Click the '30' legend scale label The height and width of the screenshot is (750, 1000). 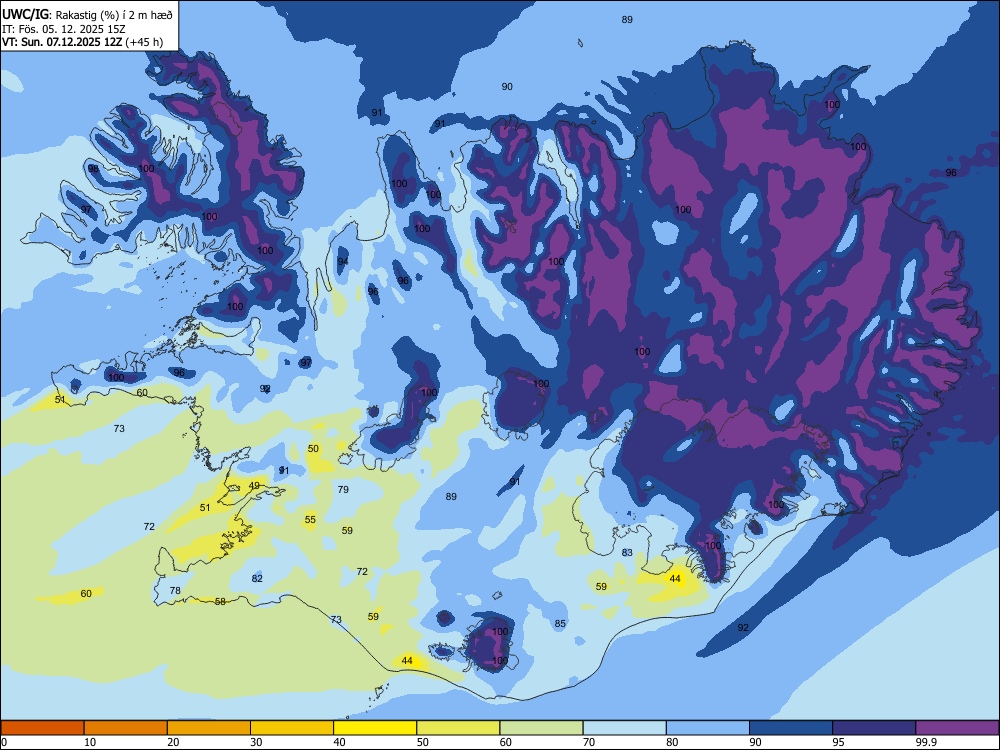pos(256,742)
